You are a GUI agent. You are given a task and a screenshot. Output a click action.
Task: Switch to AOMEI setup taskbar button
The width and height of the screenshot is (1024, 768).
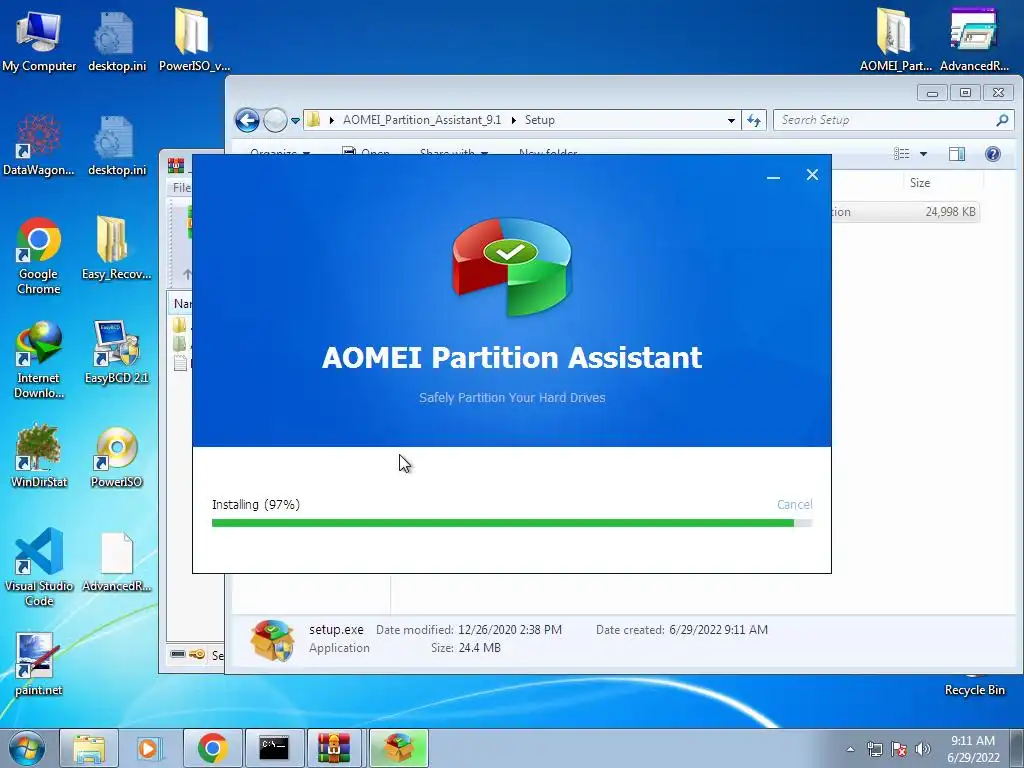[398, 748]
